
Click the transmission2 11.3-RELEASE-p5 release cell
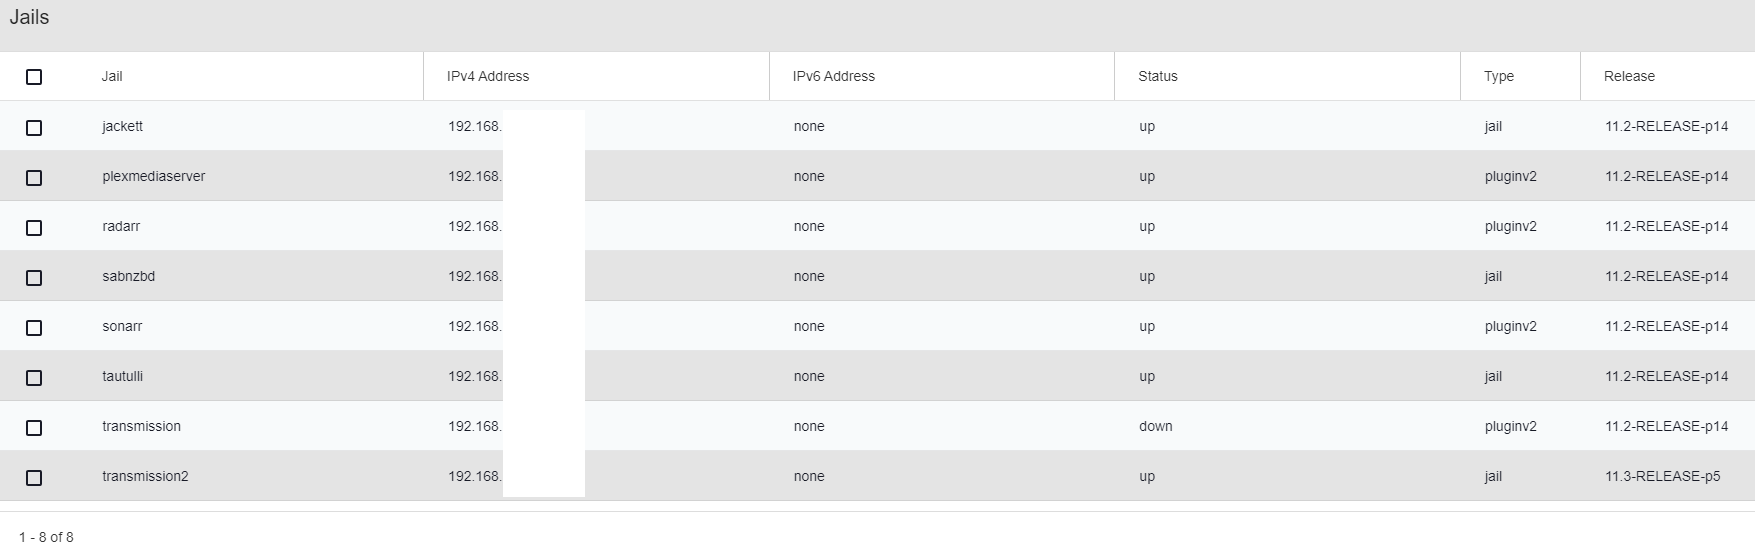(1662, 476)
